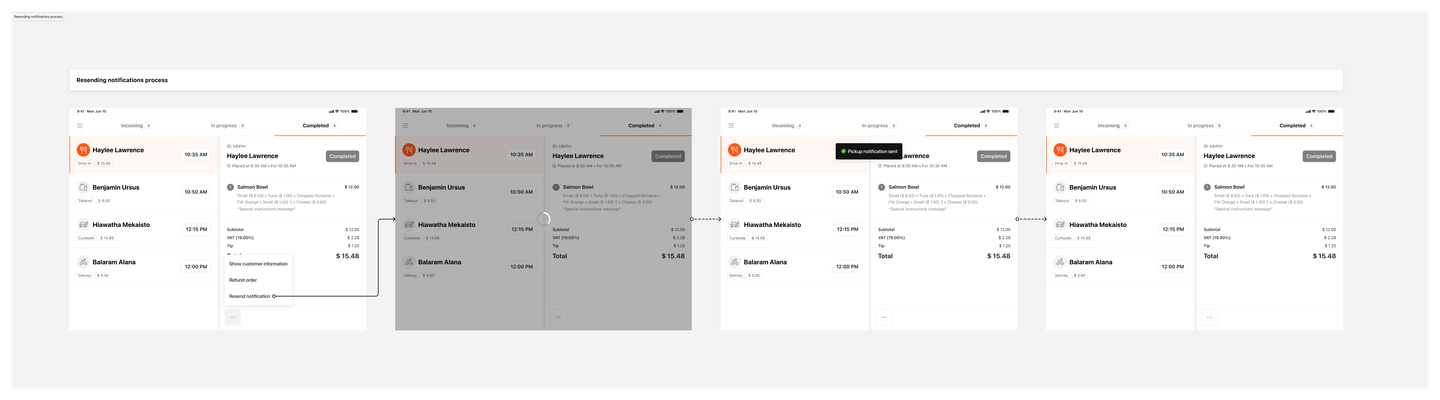Image resolution: width=1440 pixels, height=400 pixels.
Task: Click Hiawatha Mekaisto curbside icon on dimmed loading screen
Action: (x=409, y=225)
